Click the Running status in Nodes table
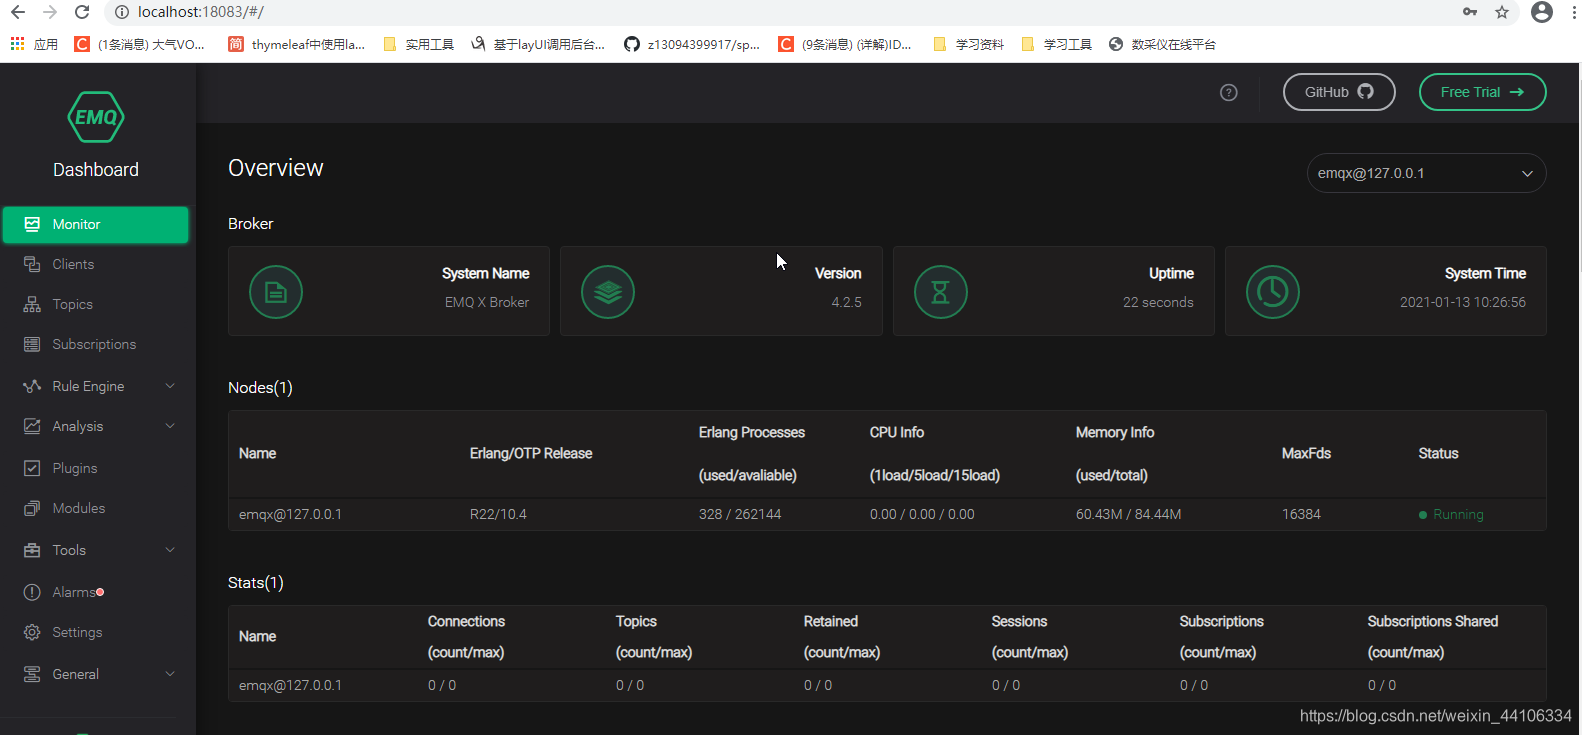 click(1451, 514)
